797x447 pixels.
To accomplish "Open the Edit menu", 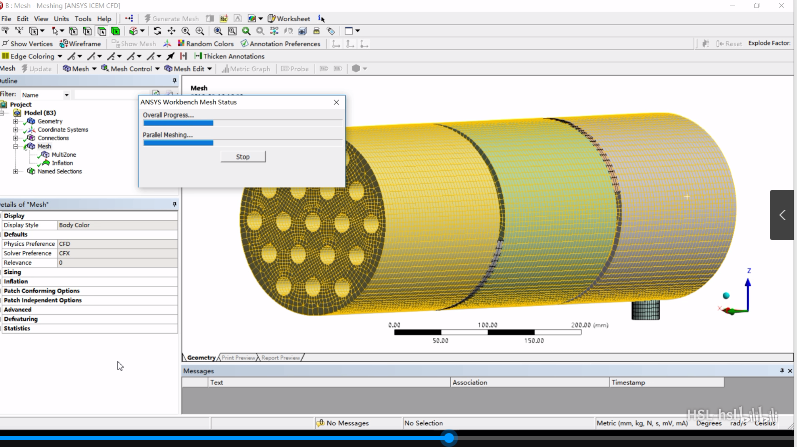I will (x=22, y=18).
